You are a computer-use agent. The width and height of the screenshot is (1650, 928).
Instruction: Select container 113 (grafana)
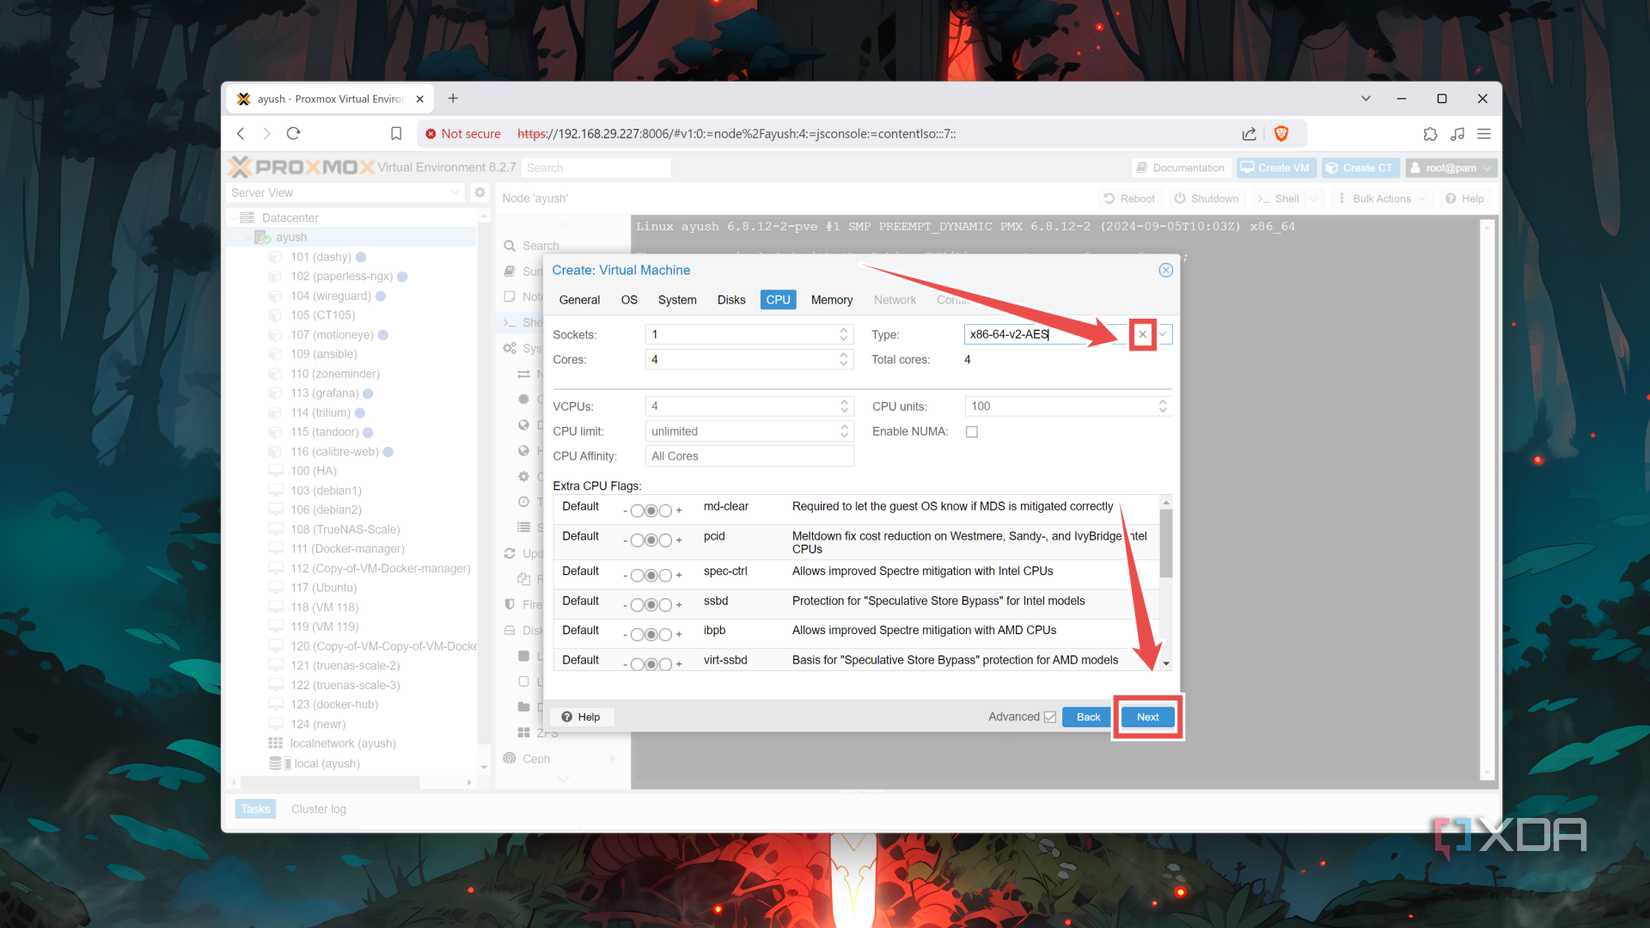[x=324, y=393]
